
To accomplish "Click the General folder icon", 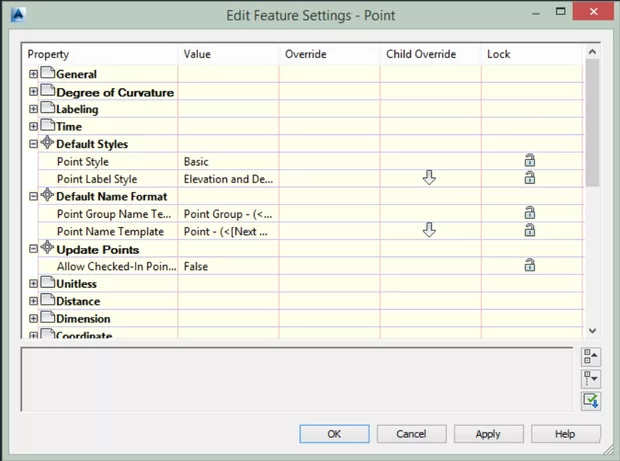I will click(x=47, y=74).
